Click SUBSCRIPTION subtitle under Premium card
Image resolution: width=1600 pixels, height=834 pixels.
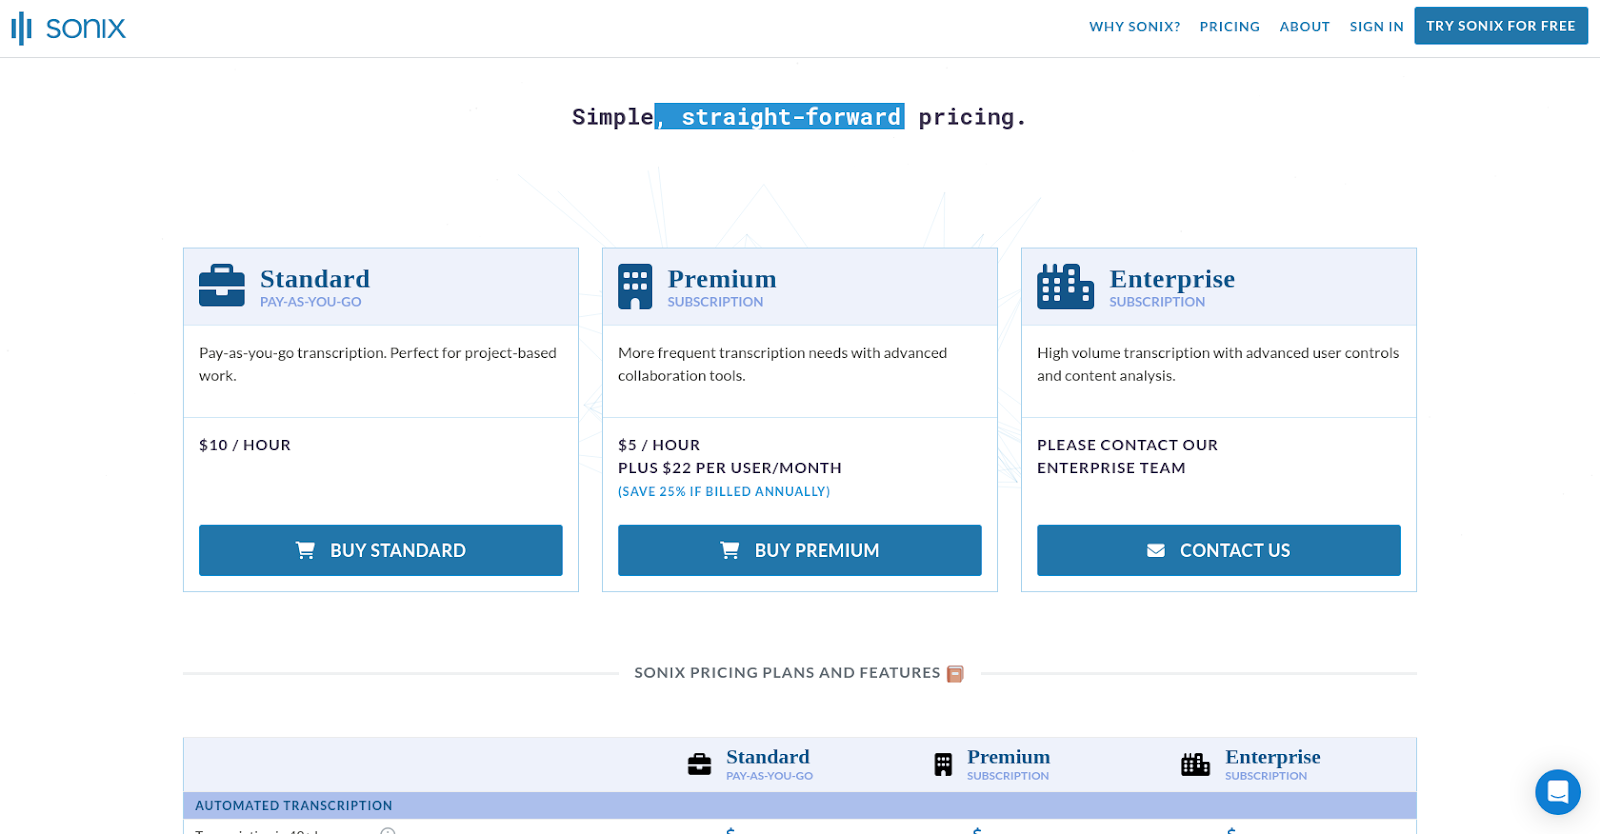tap(715, 302)
